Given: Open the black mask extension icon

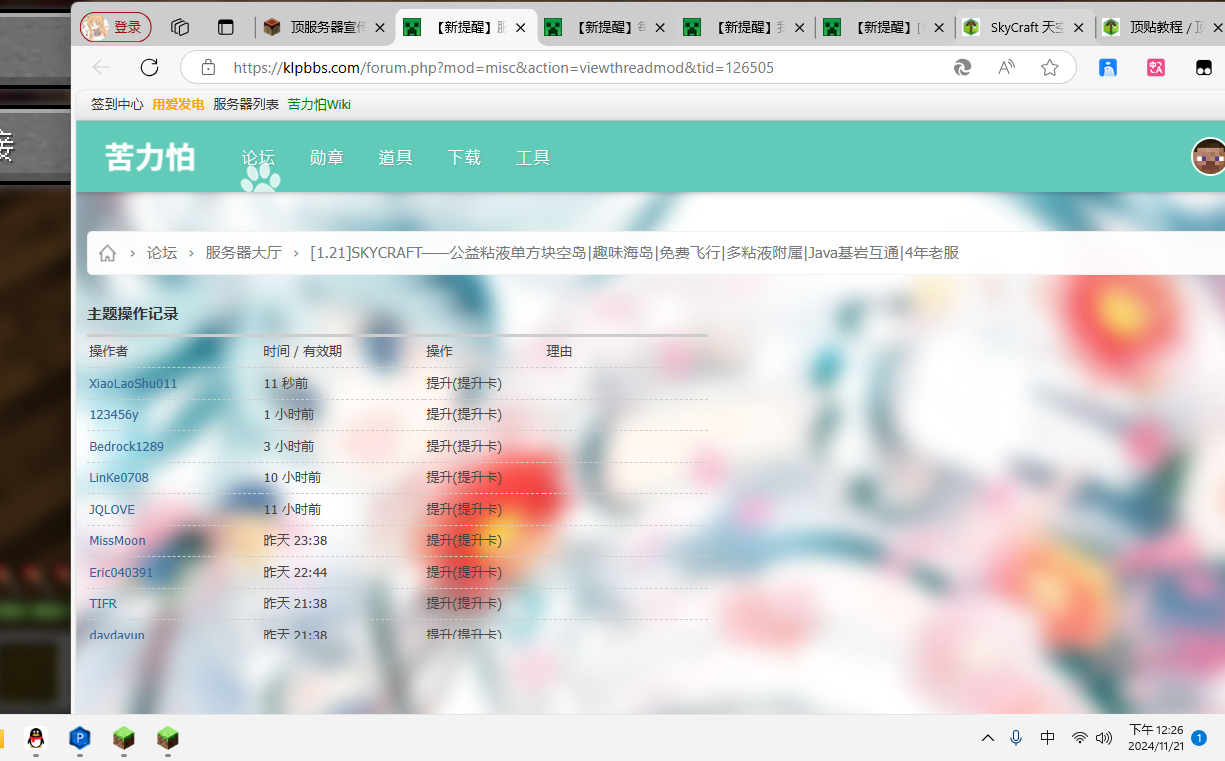Looking at the screenshot, I should point(1204,68).
